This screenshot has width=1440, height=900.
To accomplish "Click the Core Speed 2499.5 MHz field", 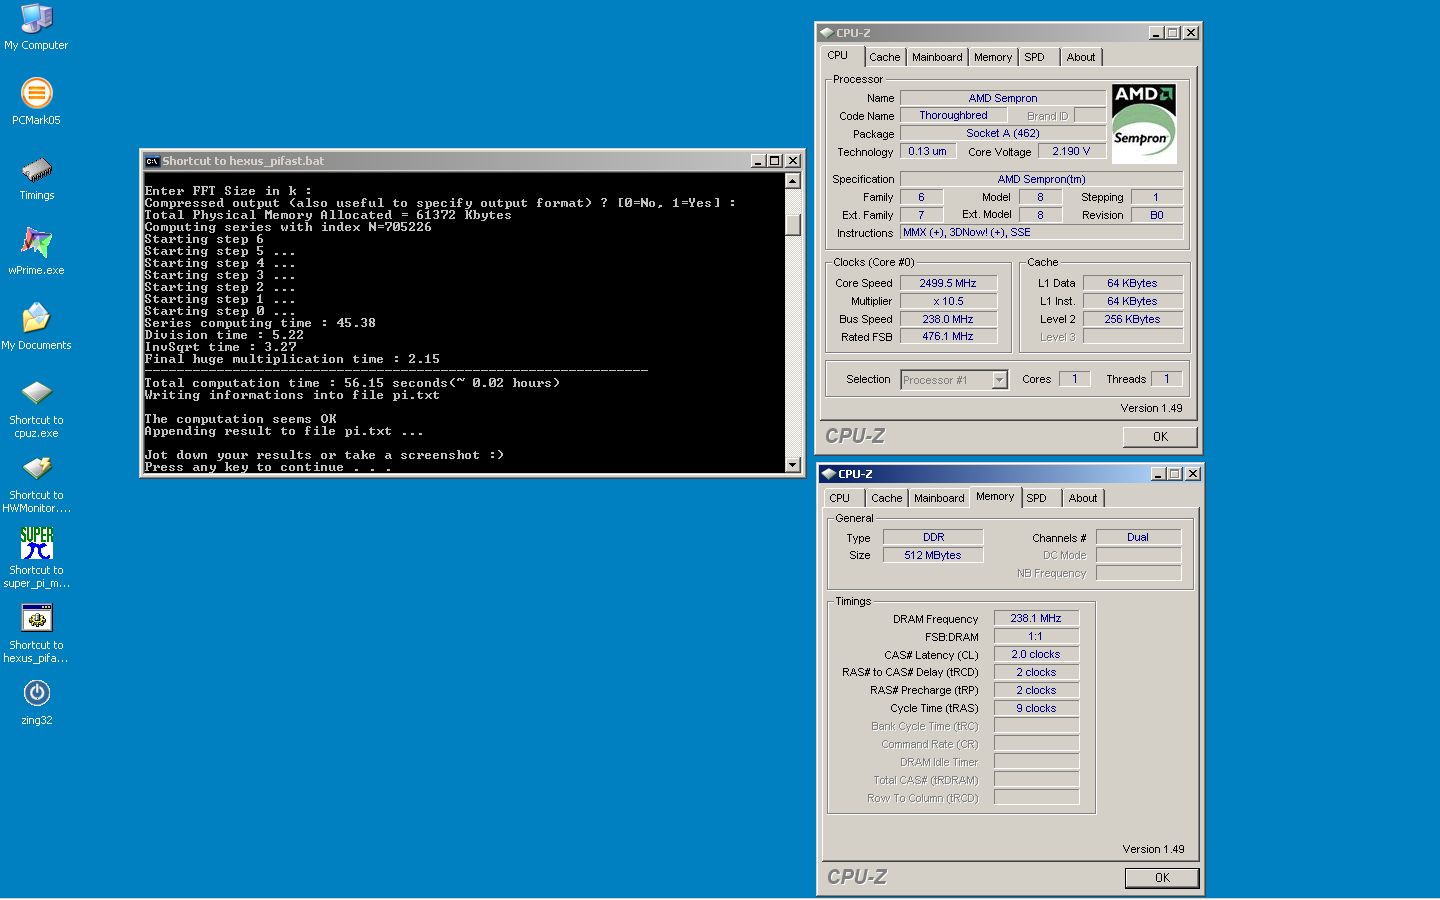I will [948, 283].
